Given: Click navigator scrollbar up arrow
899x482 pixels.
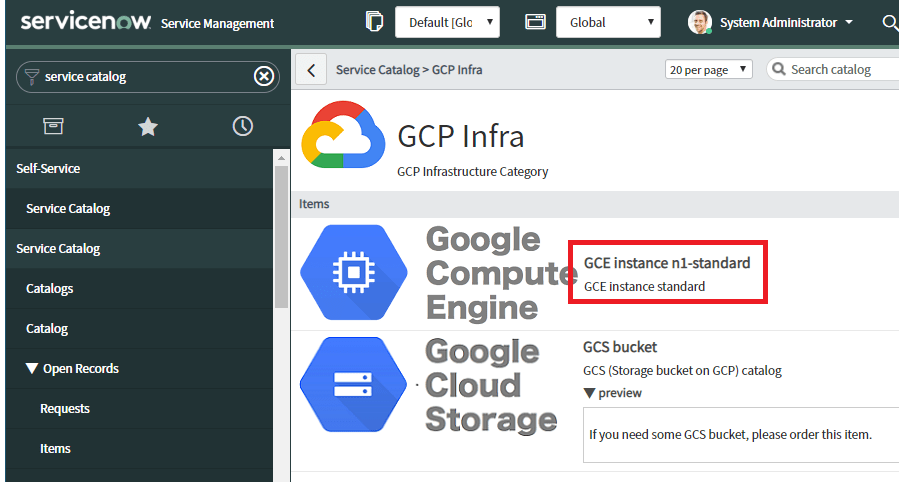Looking at the screenshot, I should (281, 158).
